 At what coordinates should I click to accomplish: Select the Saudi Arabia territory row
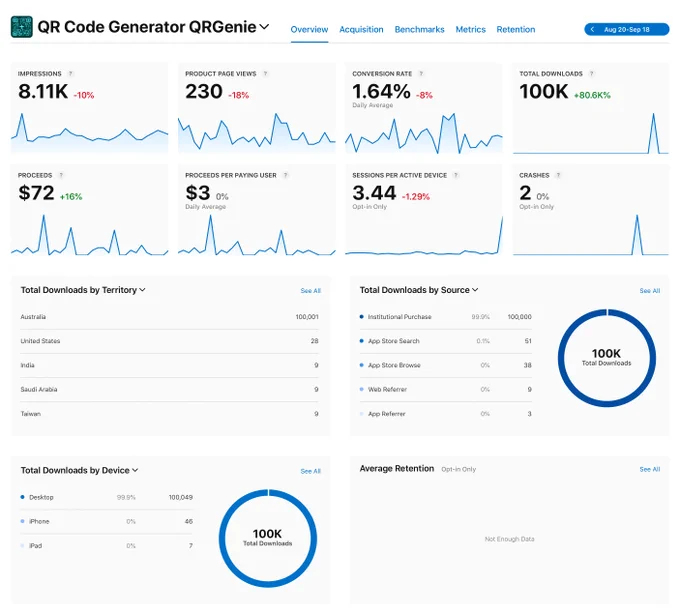coord(170,390)
